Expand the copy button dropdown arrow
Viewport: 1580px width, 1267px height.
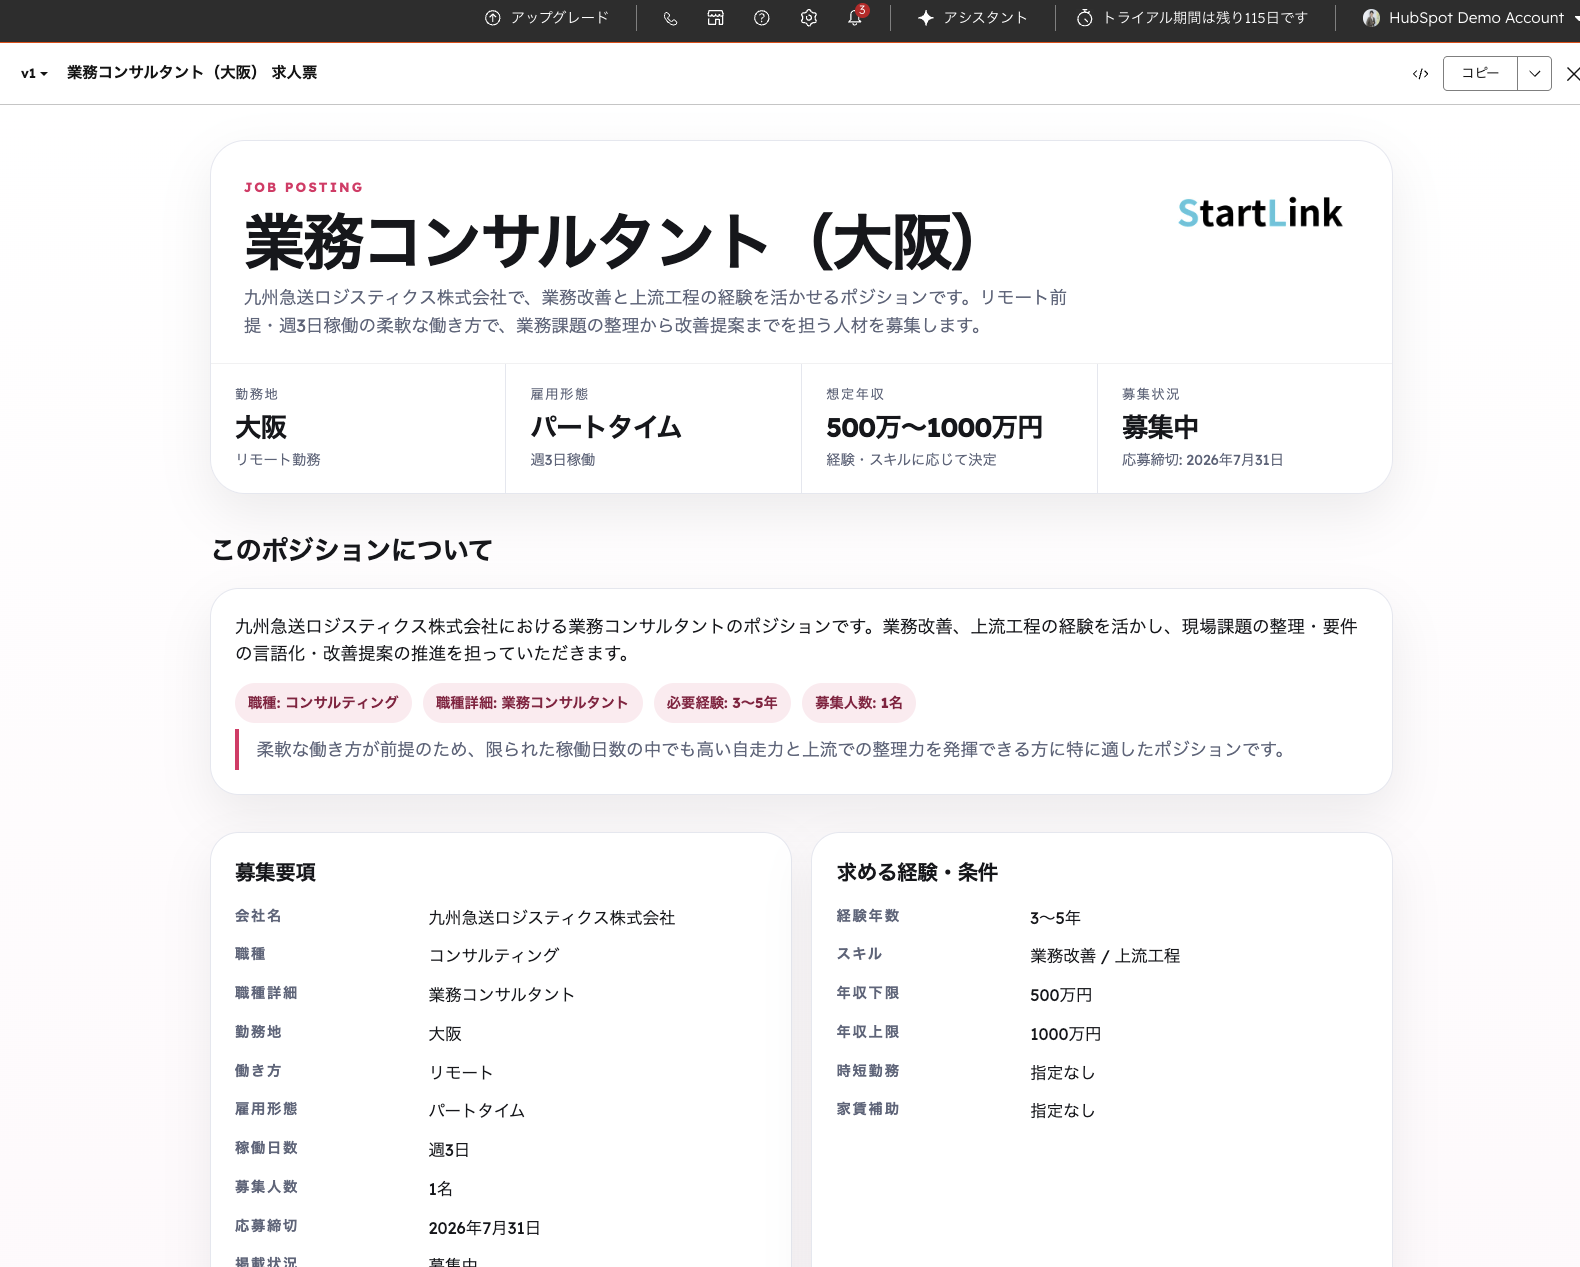tap(1534, 73)
